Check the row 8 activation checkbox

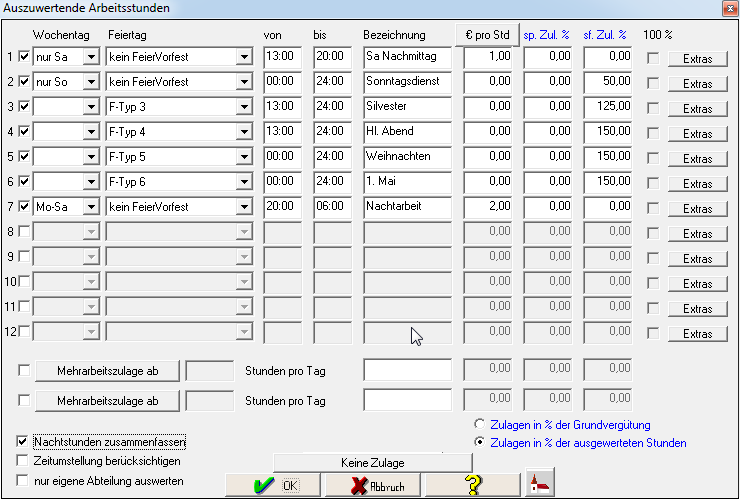click(x=24, y=232)
